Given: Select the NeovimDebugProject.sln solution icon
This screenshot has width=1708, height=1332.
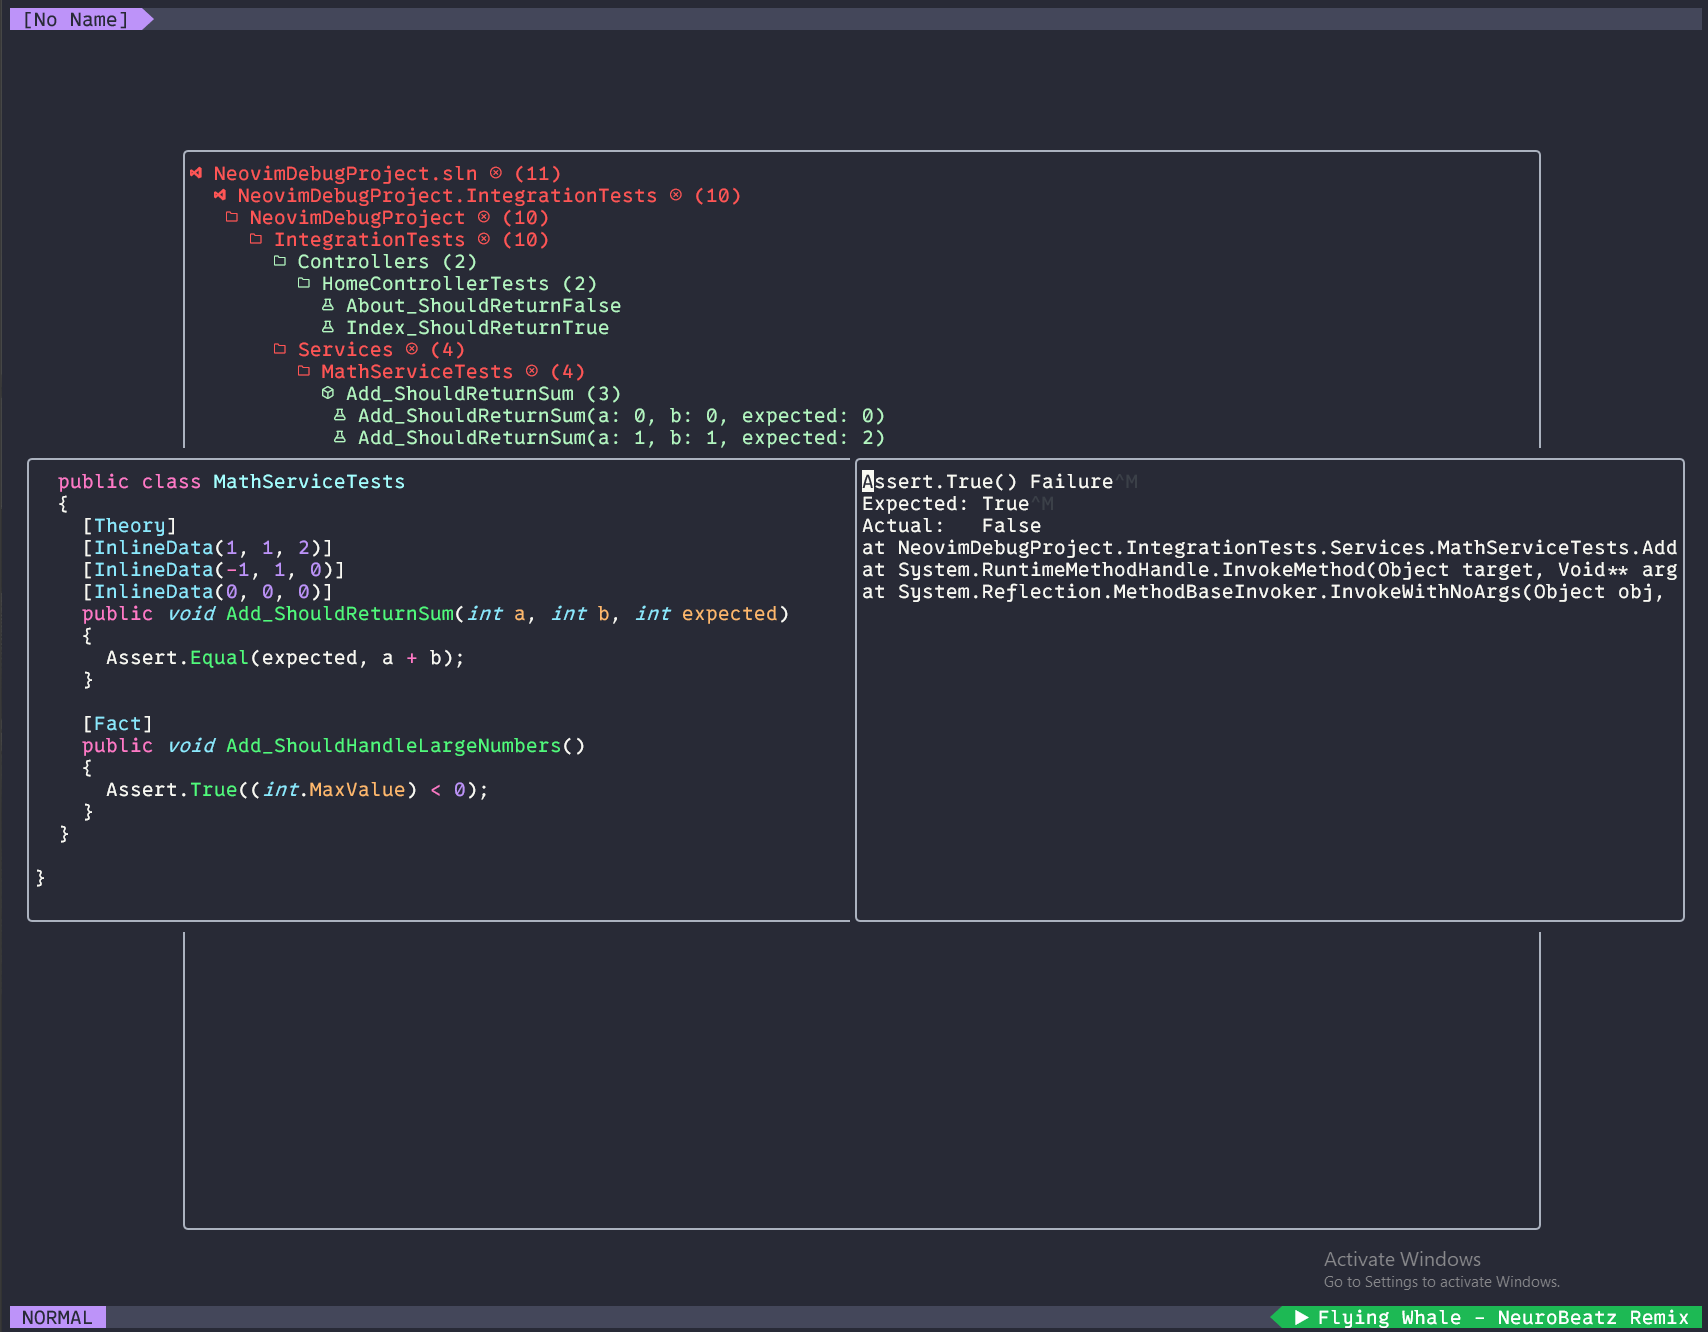Looking at the screenshot, I should click(x=196, y=173).
